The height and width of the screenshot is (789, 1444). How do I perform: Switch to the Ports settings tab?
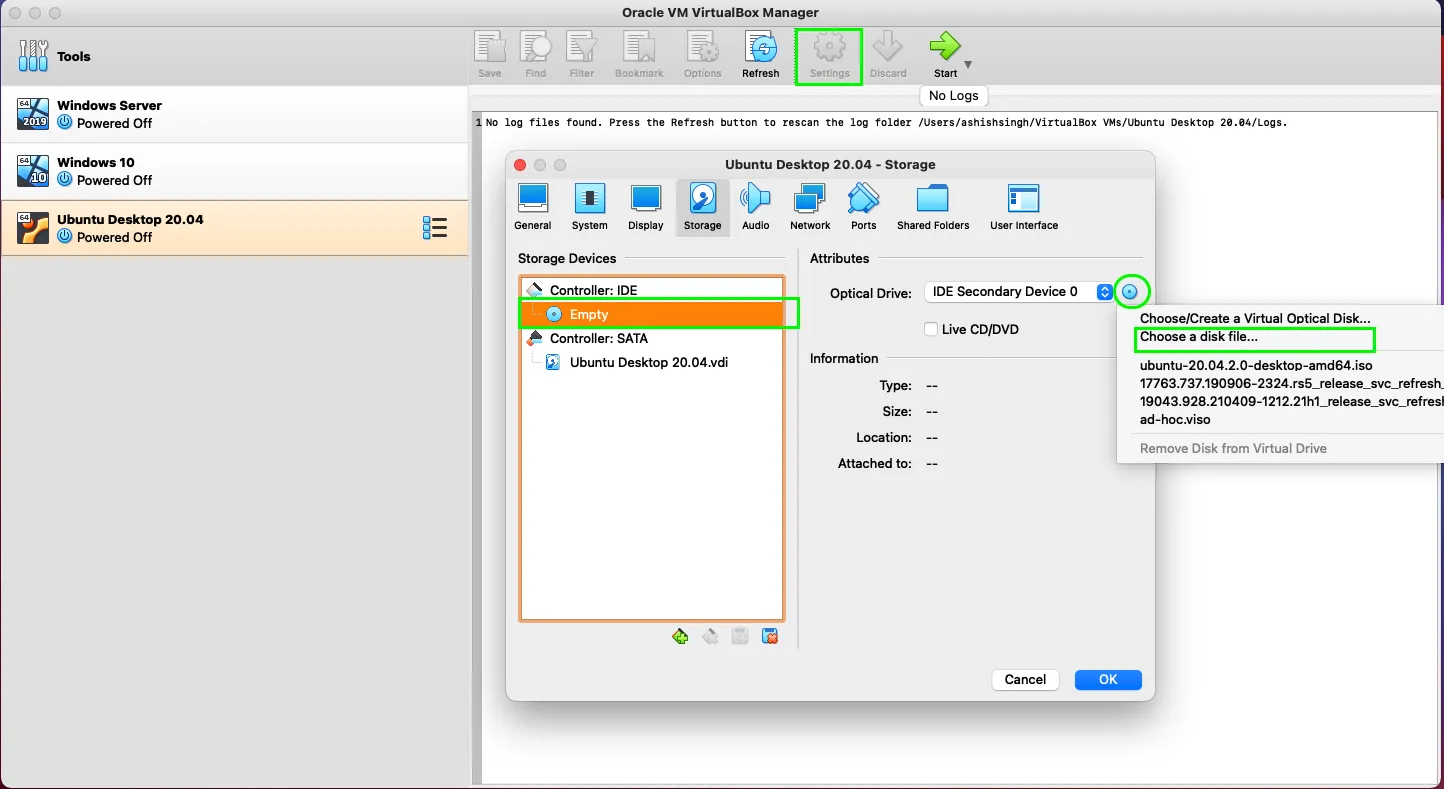864,208
